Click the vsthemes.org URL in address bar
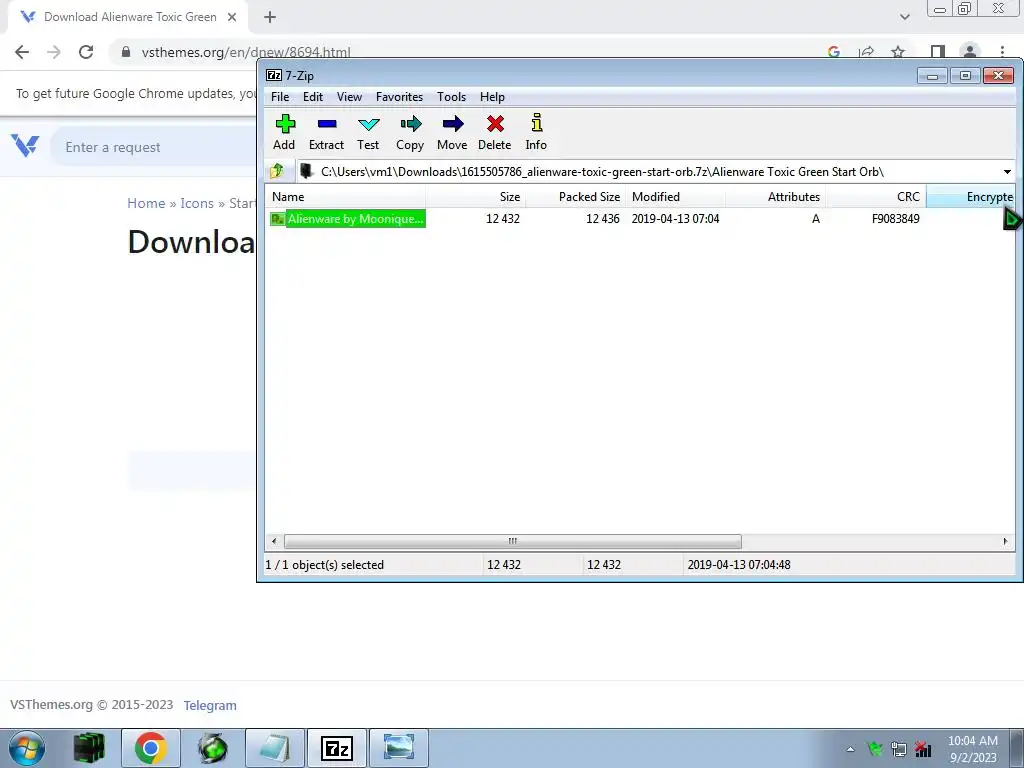This screenshot has height=768, width=1024. click(246, 52)
